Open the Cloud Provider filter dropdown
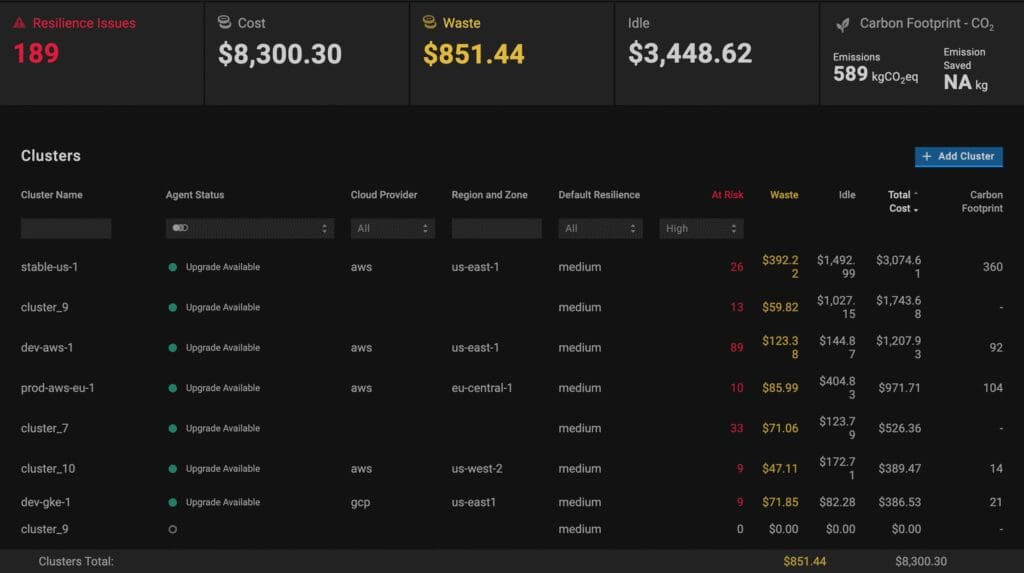This screenshot has width=1024, height=573. [x=392, y=228]
